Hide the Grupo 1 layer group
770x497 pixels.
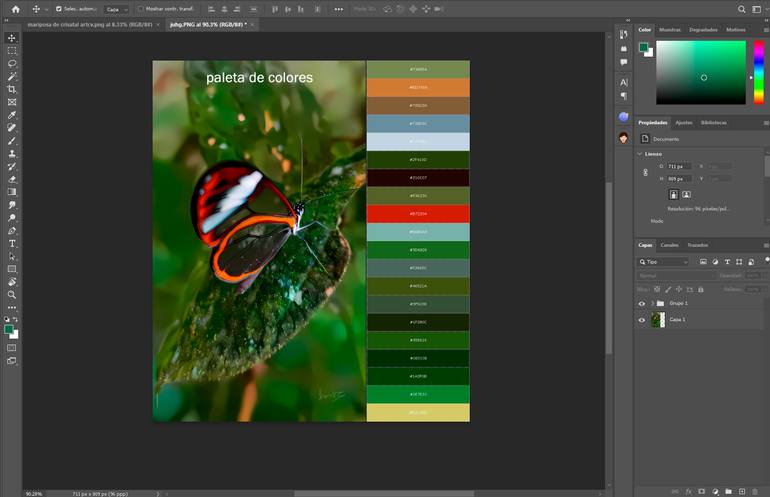coord(642,303)
